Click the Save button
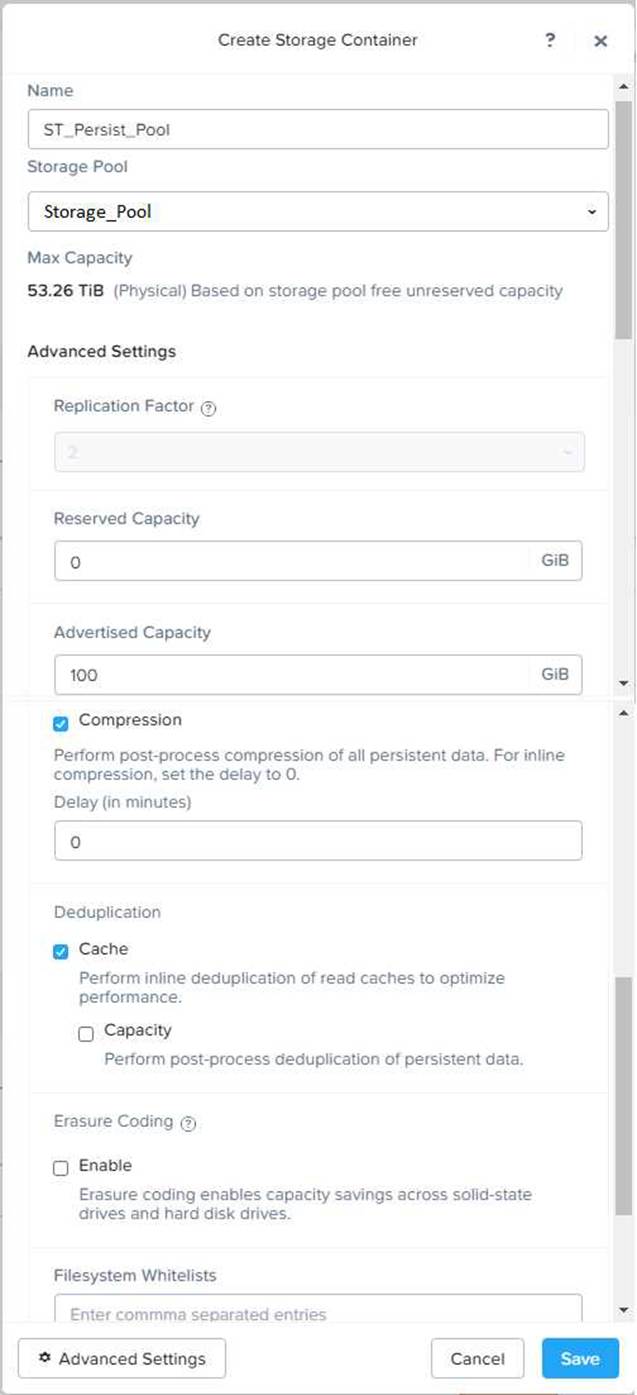The width and height of the screenshot is (637, 1395). 580,1358
